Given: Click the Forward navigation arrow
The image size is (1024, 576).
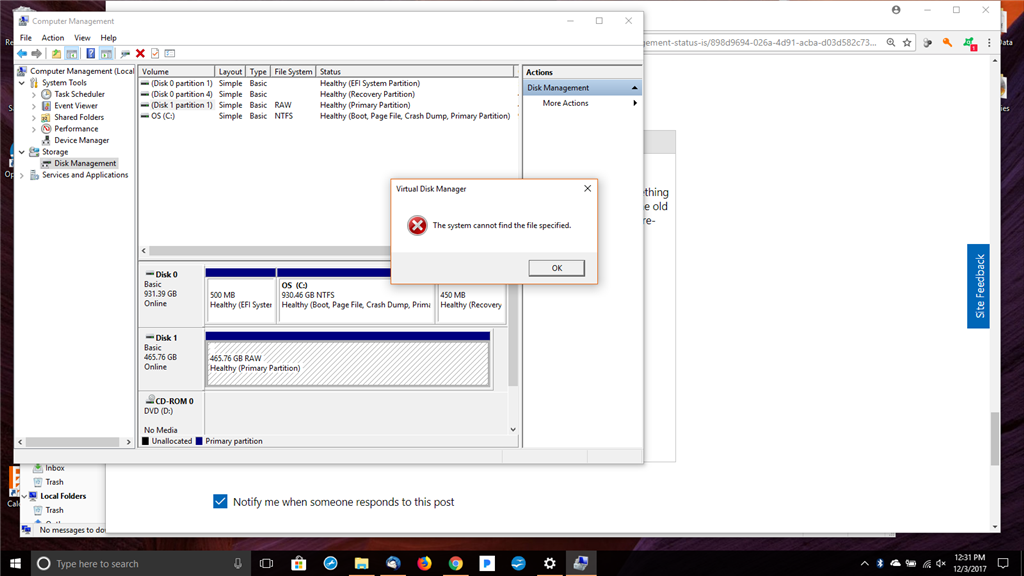Looking at the screenshot, I should click(x=36, y=52).
